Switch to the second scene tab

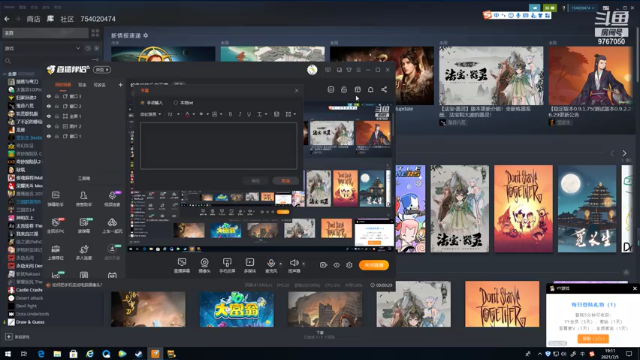[x=82, y=85]
